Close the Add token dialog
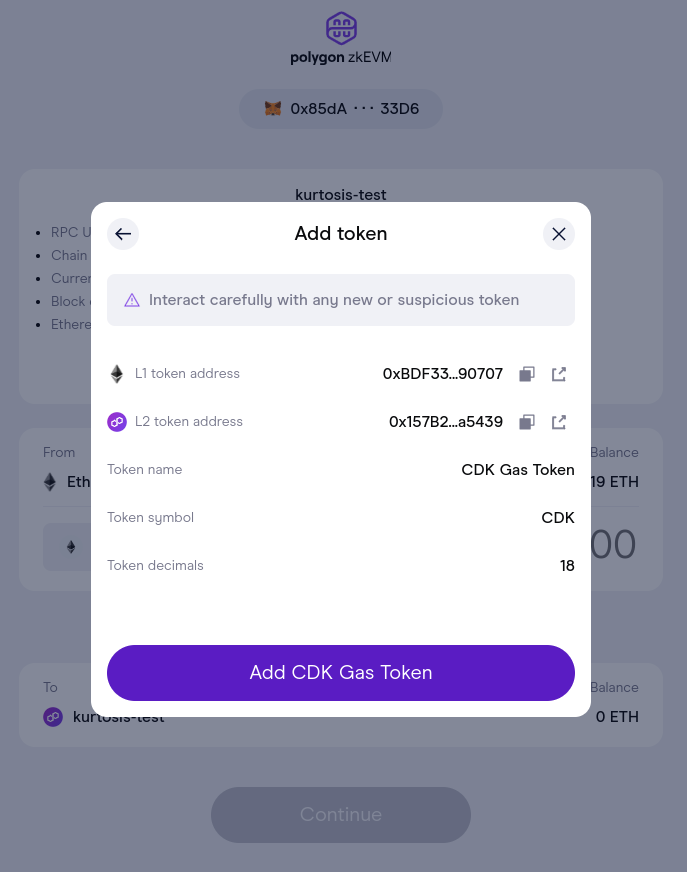The width and height of the screenshot is (687, 872). click(x=559, y=234)
